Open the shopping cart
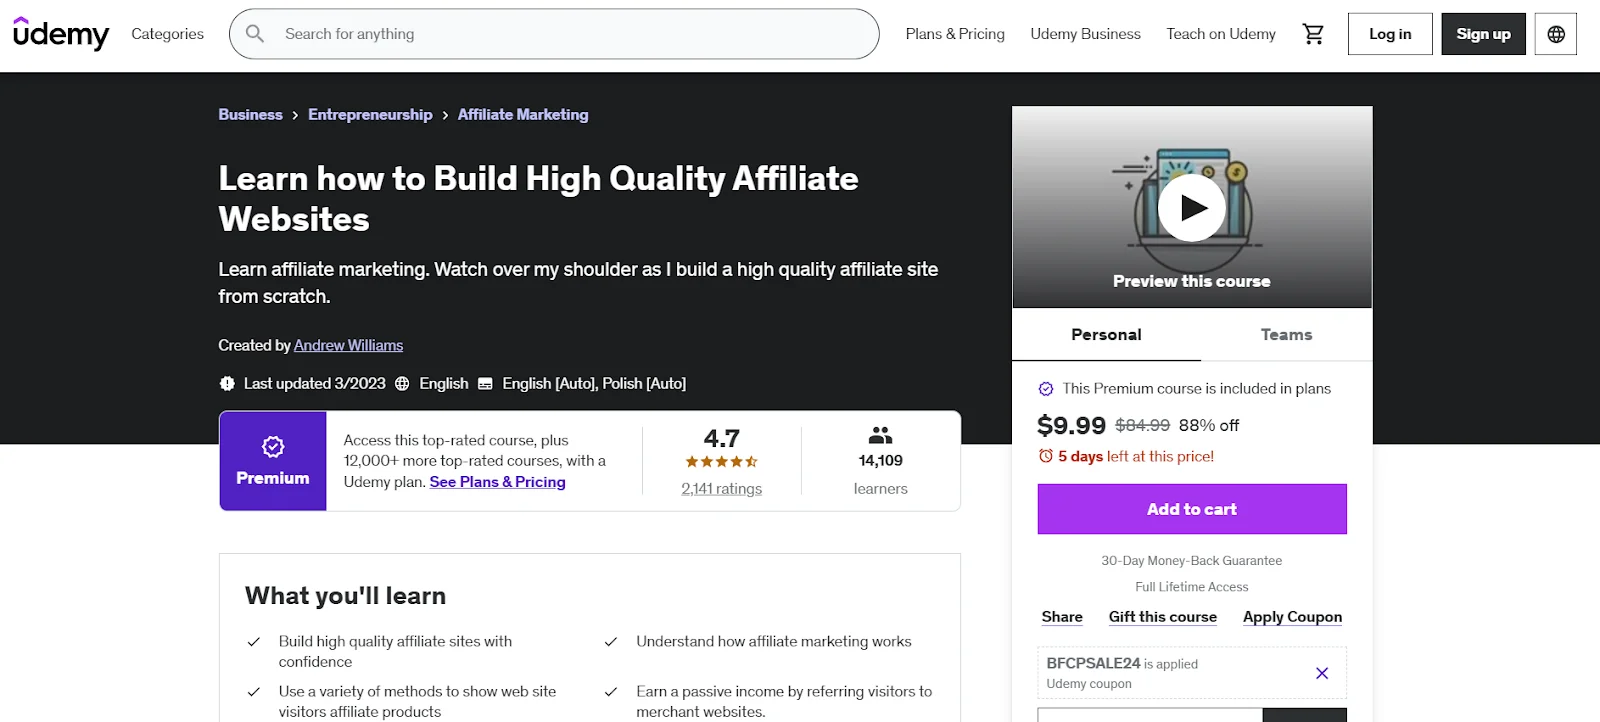The width and height of the screenshot is (1600, 722). click(1313, 33)
